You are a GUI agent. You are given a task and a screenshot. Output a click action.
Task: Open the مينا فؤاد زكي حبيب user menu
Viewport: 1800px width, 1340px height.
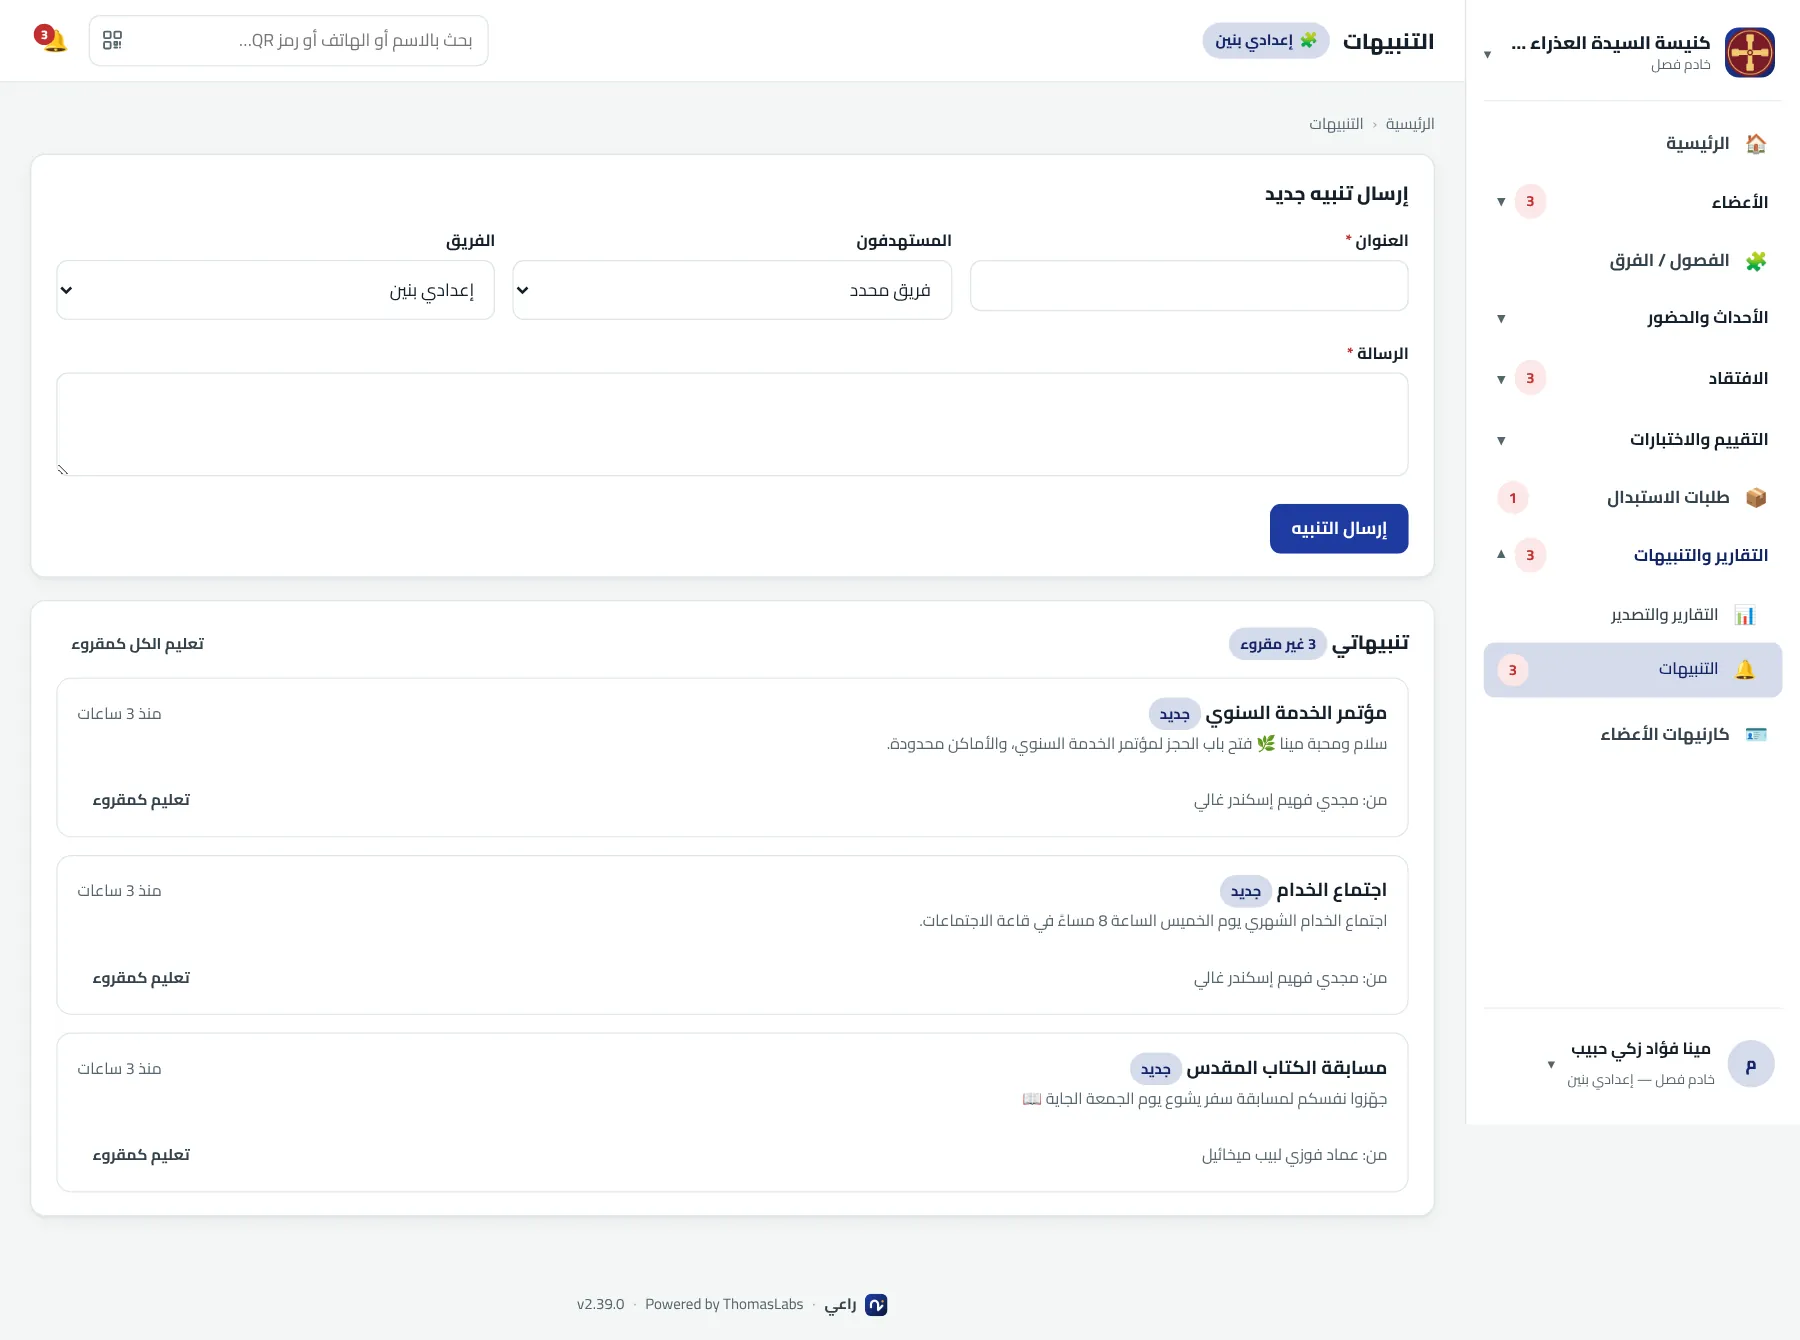pos(1632,1064)
